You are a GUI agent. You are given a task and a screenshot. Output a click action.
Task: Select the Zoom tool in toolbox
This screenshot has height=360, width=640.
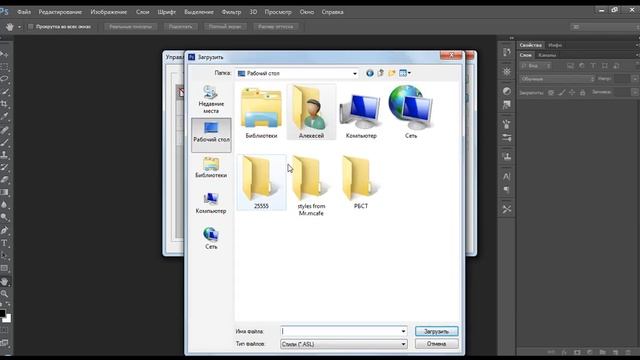coord(4,294)
